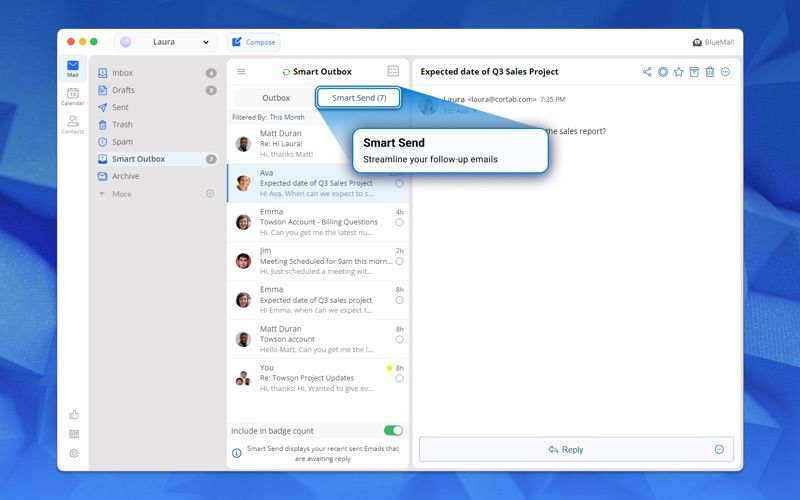Change the This Month filter
Viewport: 800px width, 500px height.
(287, 117)
